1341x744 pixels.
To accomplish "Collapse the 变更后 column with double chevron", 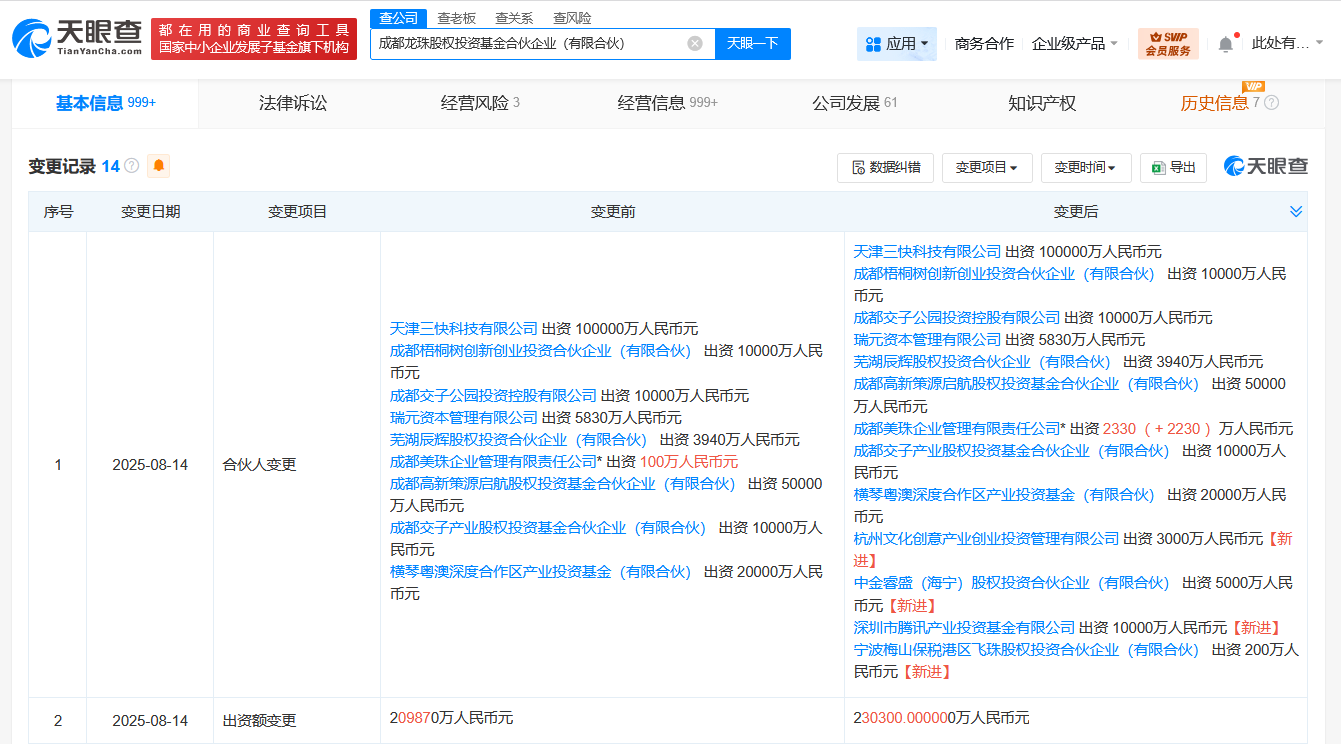I will pos(1296,211).
